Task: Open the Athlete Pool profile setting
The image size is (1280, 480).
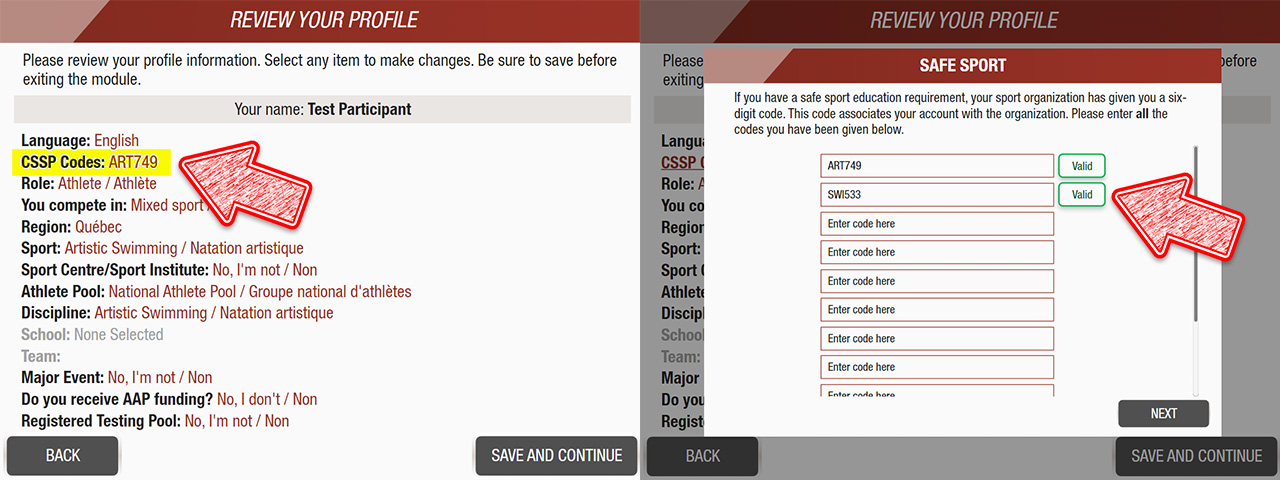Action: 216,292
